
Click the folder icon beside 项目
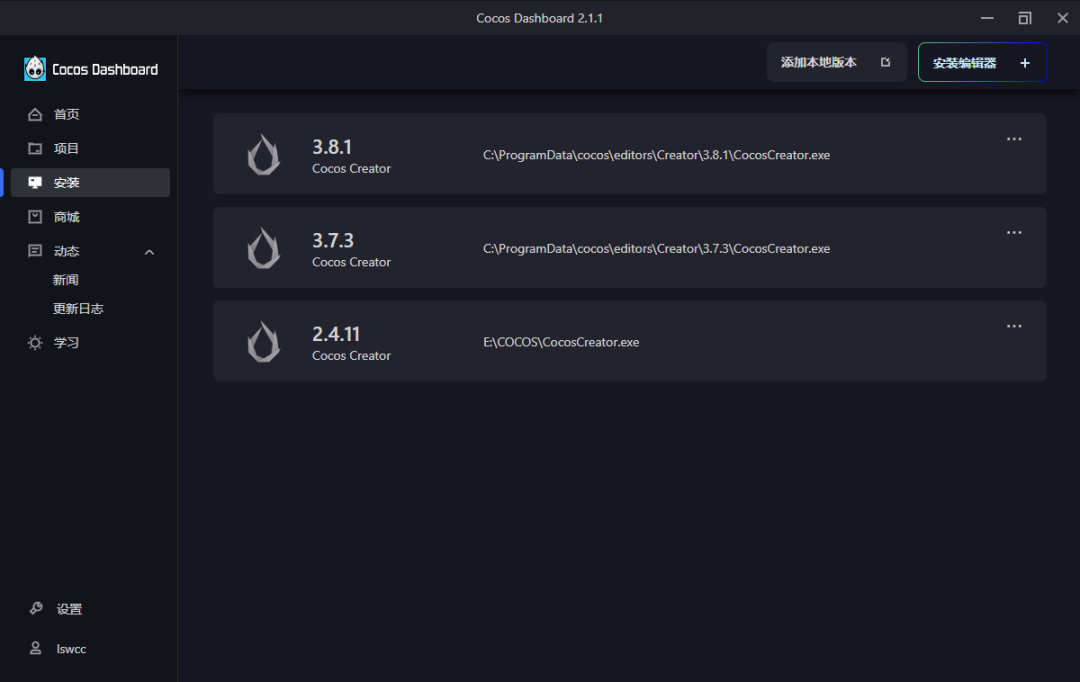35,148
